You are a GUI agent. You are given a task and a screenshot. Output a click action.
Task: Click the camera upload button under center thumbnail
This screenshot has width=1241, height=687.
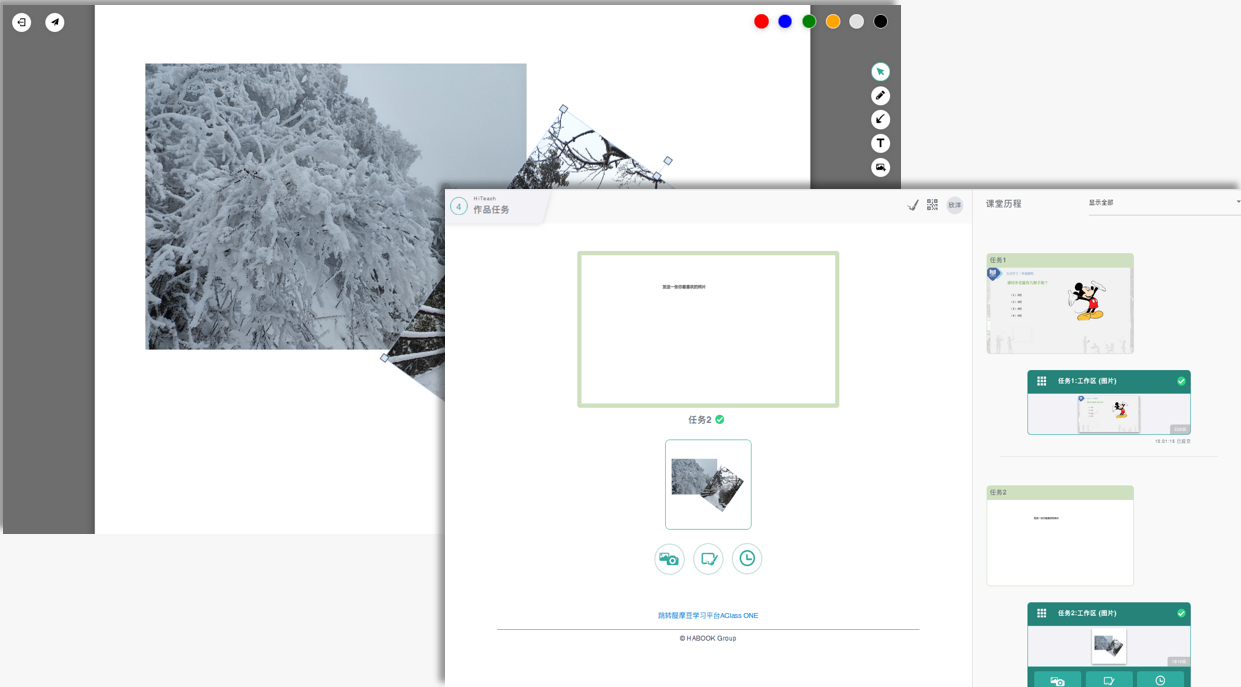[669, 559]
